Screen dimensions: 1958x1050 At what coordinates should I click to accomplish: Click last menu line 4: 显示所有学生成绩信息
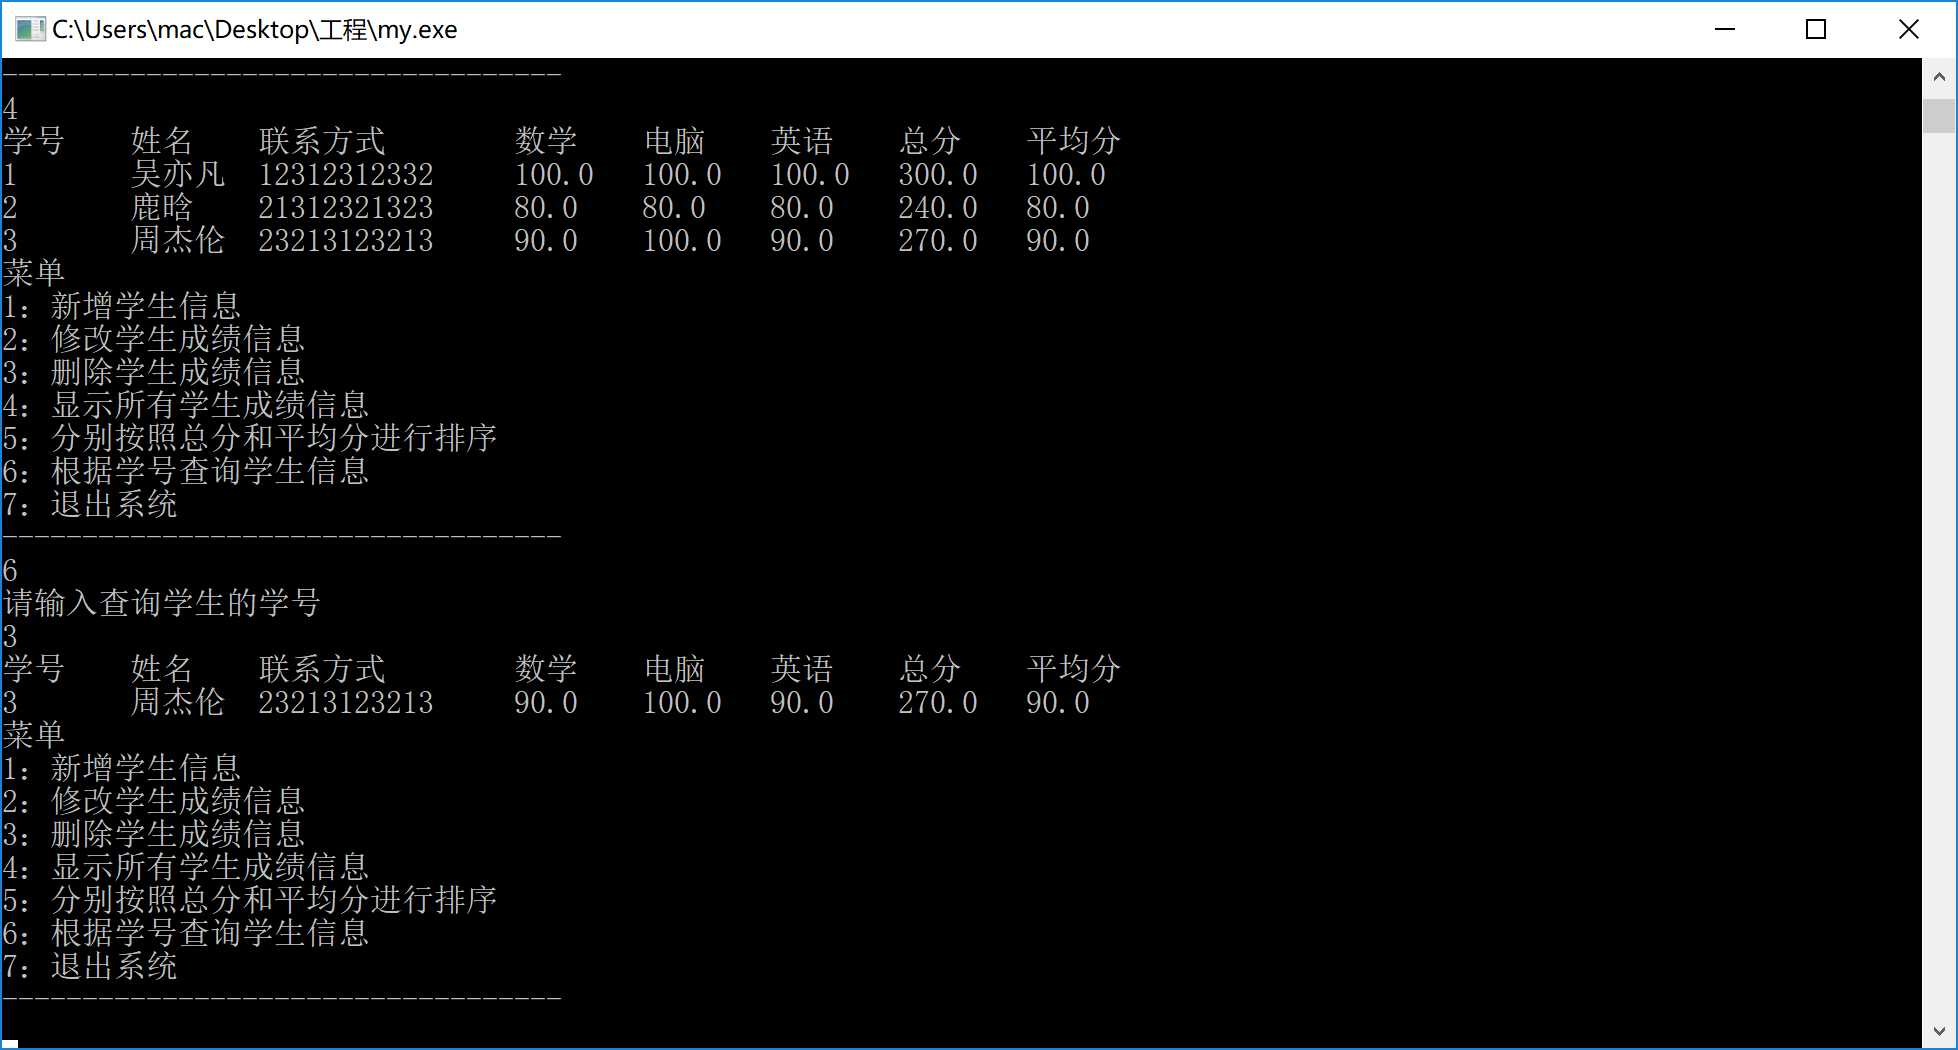click(x=186, y=867)
